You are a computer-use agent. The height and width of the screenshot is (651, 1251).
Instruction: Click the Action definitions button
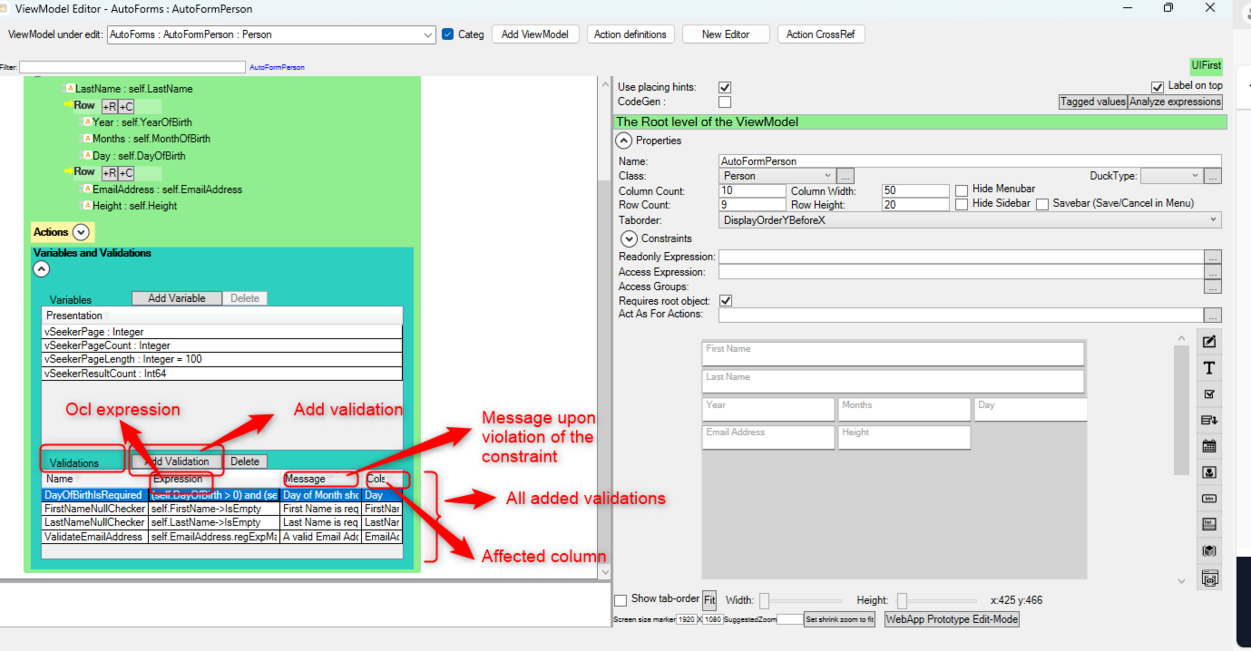[x=630, y=34]
